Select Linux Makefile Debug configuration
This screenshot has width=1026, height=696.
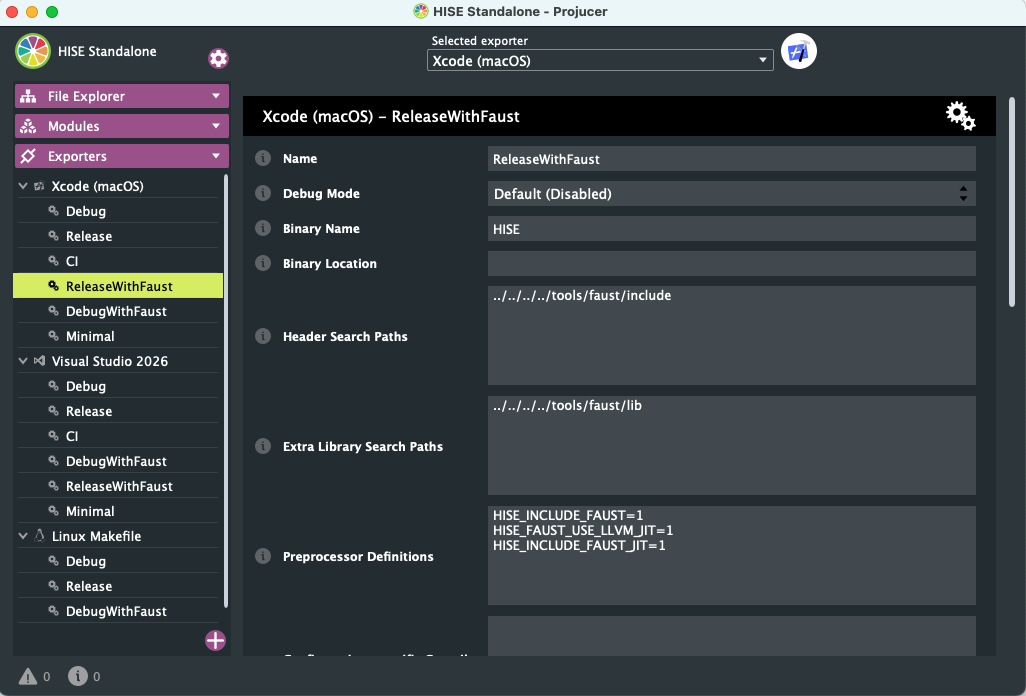(118, 561)
